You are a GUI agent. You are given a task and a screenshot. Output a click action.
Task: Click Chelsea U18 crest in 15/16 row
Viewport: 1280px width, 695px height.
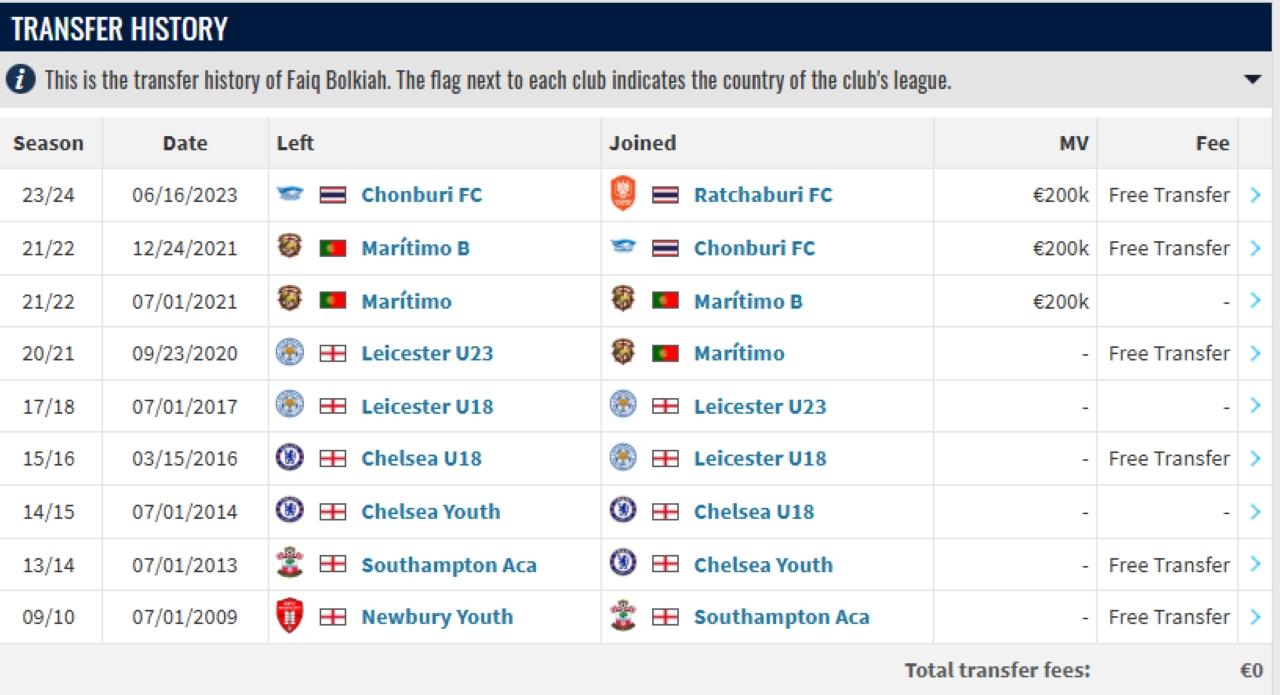coord(290,458)
